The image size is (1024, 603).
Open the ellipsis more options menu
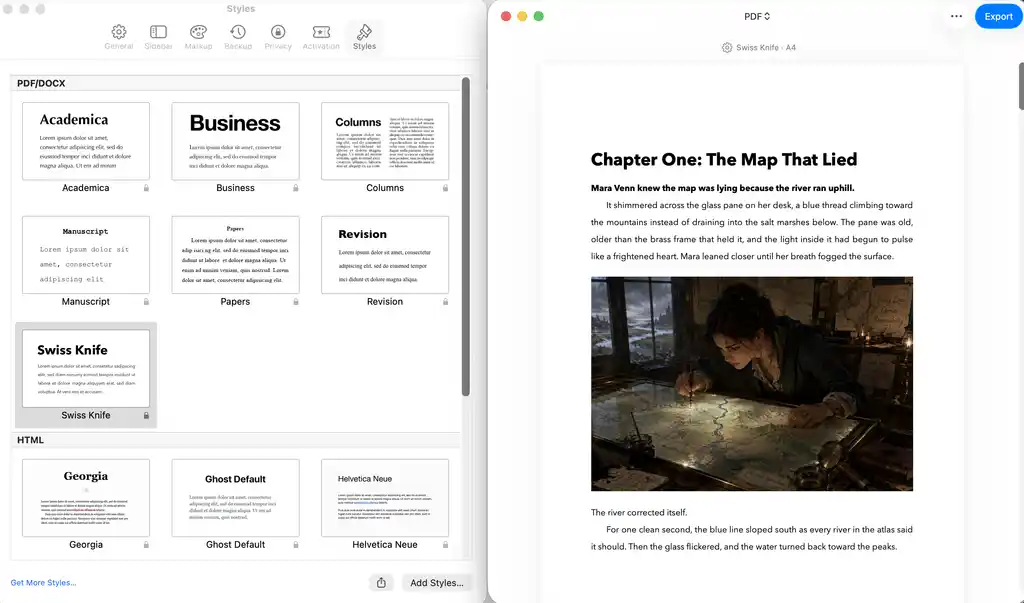click(956, 16)
